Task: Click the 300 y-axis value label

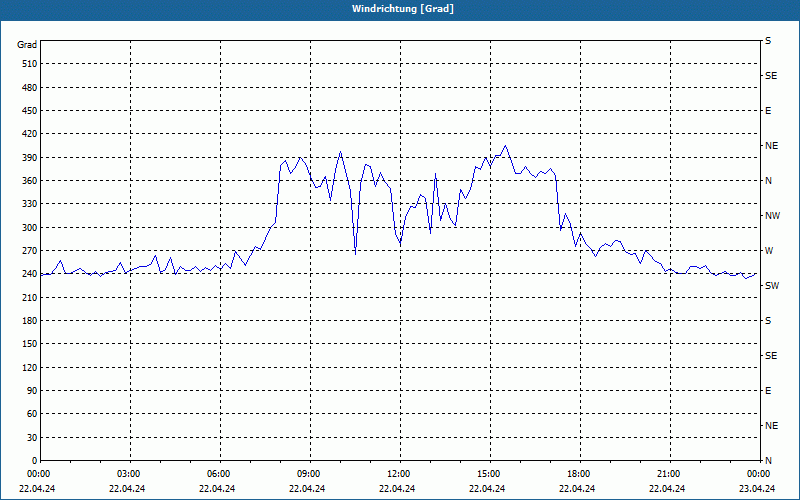Action: pyautogui.click(x=28, y=227)
